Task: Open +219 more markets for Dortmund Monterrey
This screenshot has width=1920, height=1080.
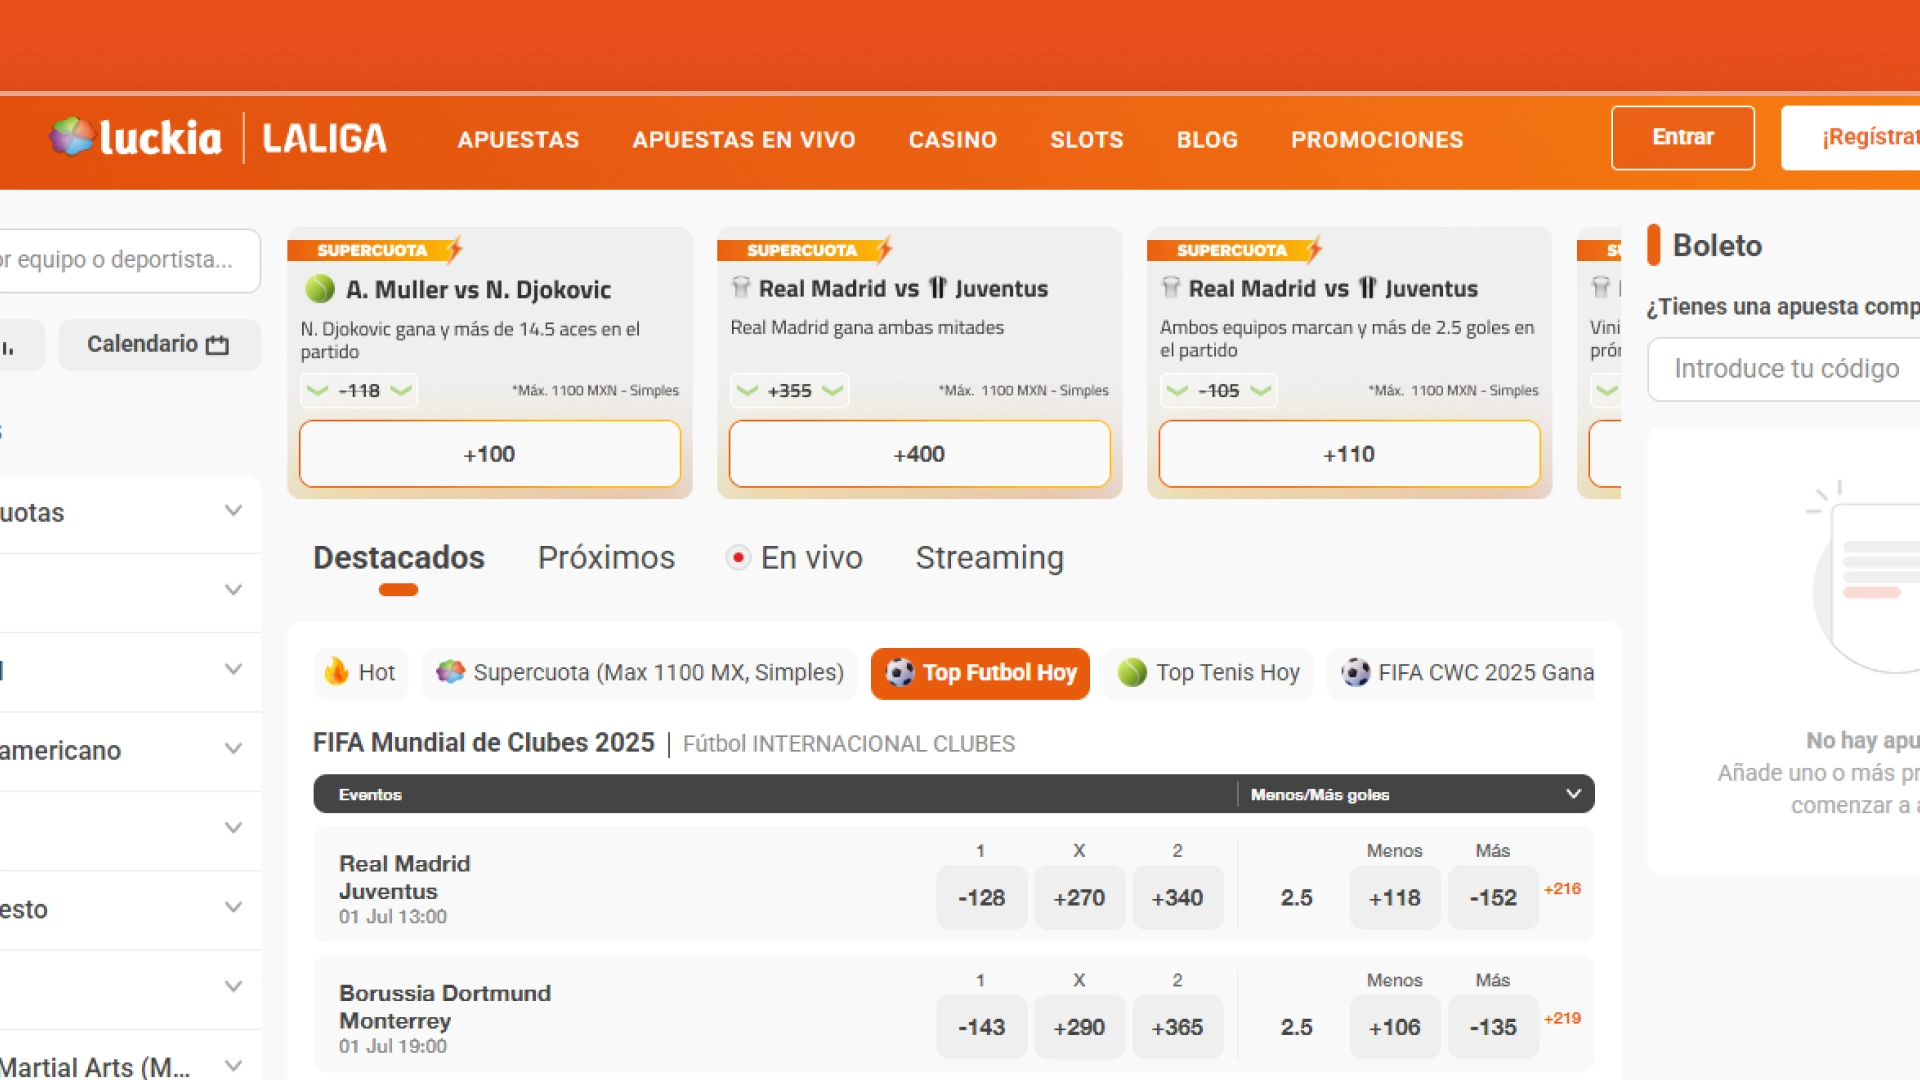Action: [1562, 1019]
